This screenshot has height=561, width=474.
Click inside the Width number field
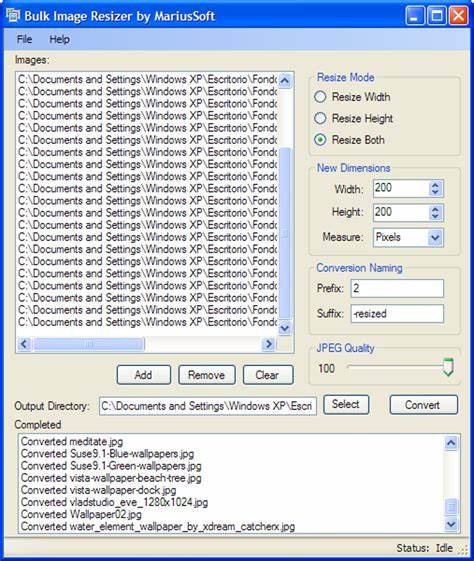401,189
